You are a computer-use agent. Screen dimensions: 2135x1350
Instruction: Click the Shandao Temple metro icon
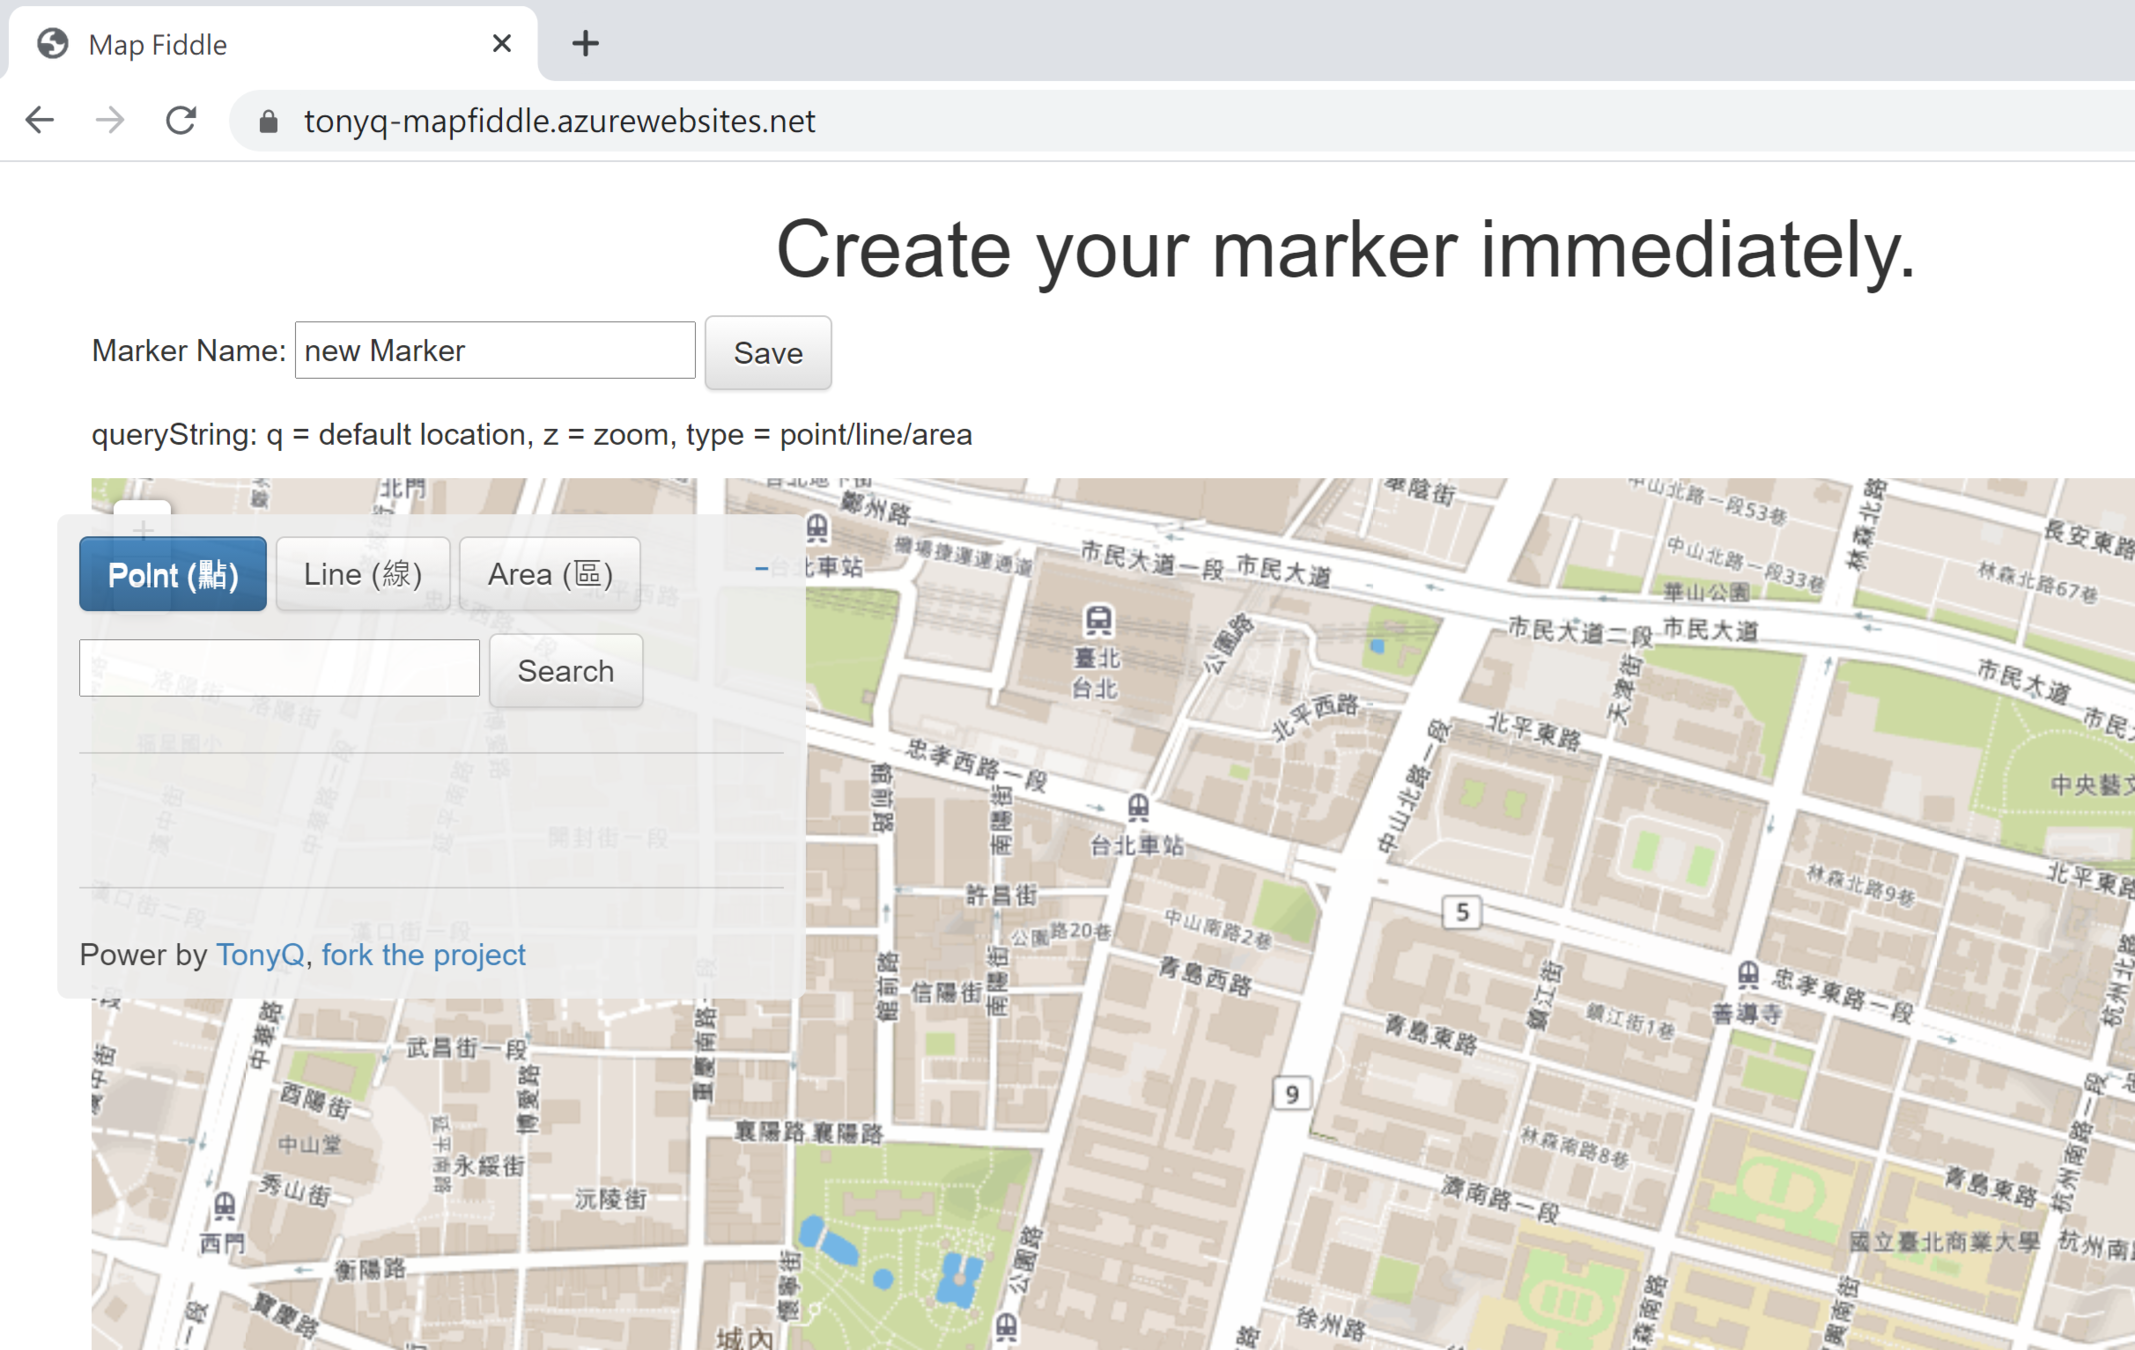tap(1748, 973)
